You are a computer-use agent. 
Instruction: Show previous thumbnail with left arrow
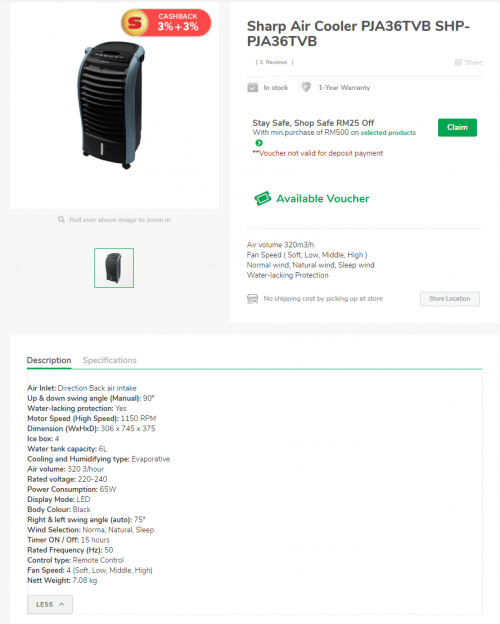tap(19, 268)
